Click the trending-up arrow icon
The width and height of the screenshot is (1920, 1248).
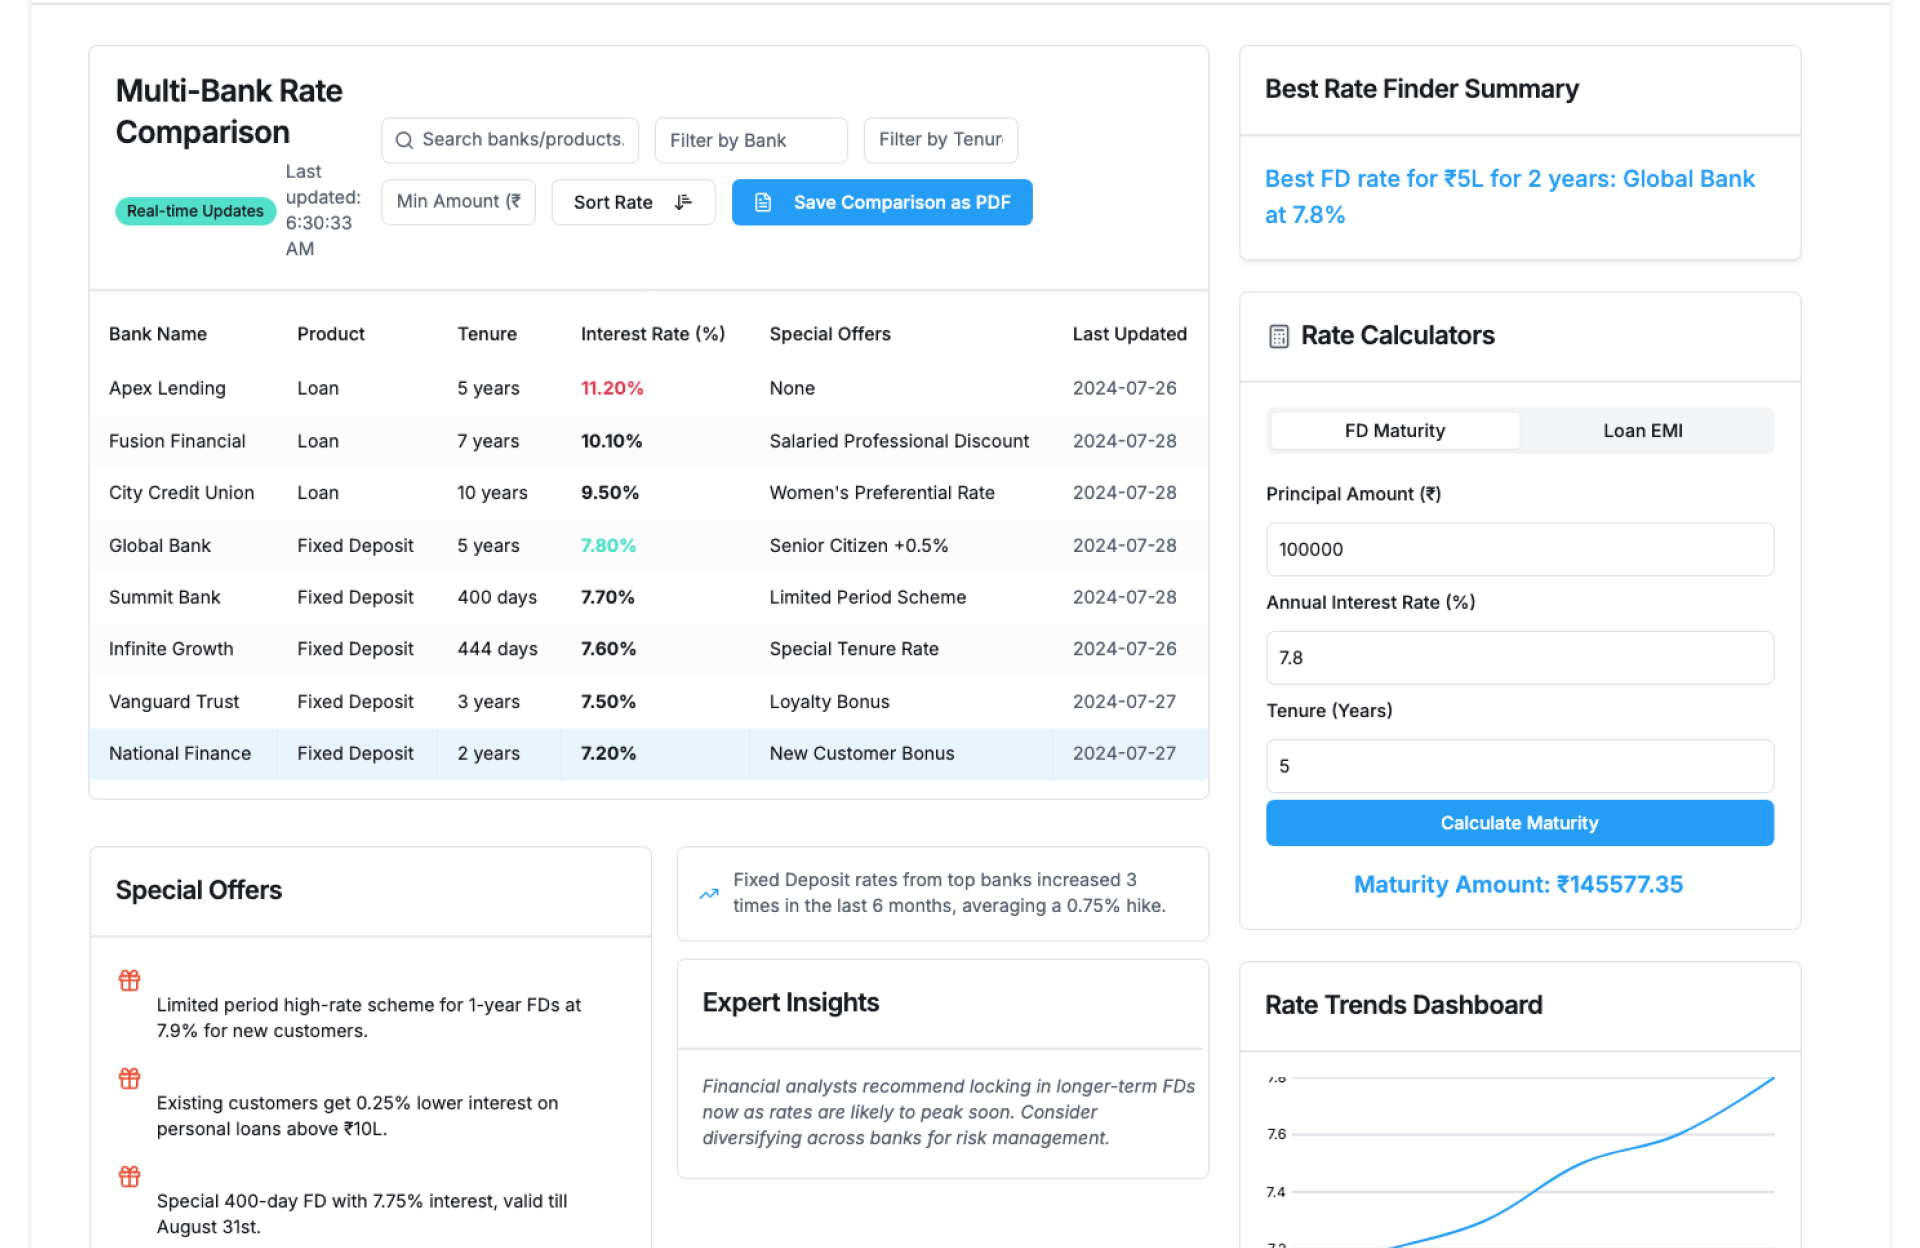coord(709,894)
